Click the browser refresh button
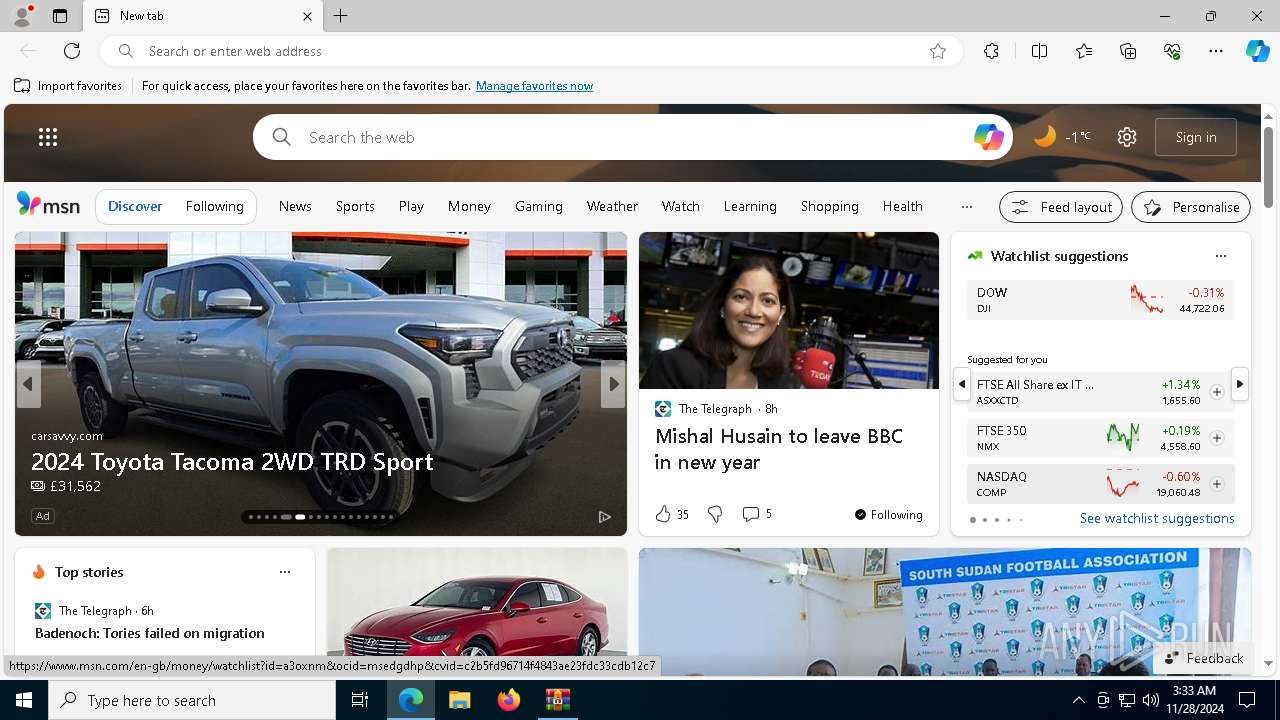Image resolution: width=1280 pixels, height=720 pixels. (72, 51)
